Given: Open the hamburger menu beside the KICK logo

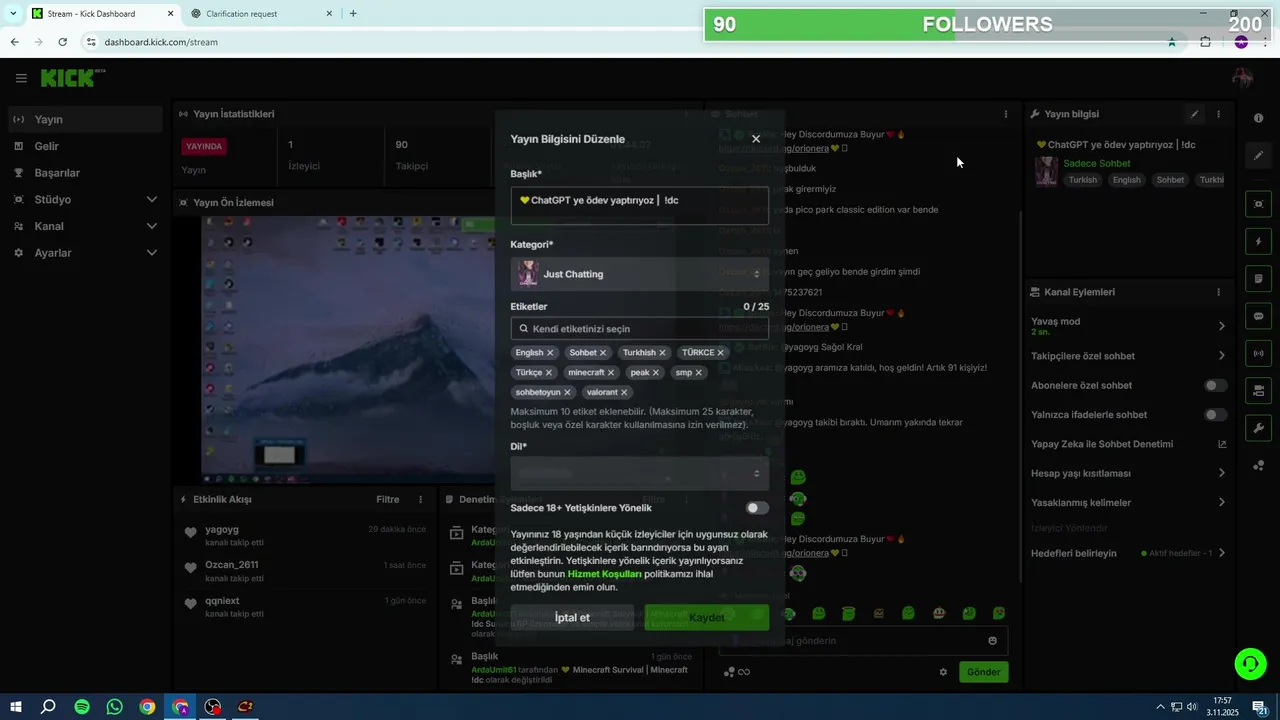Looking at the screenshot, I should [21, 78].
